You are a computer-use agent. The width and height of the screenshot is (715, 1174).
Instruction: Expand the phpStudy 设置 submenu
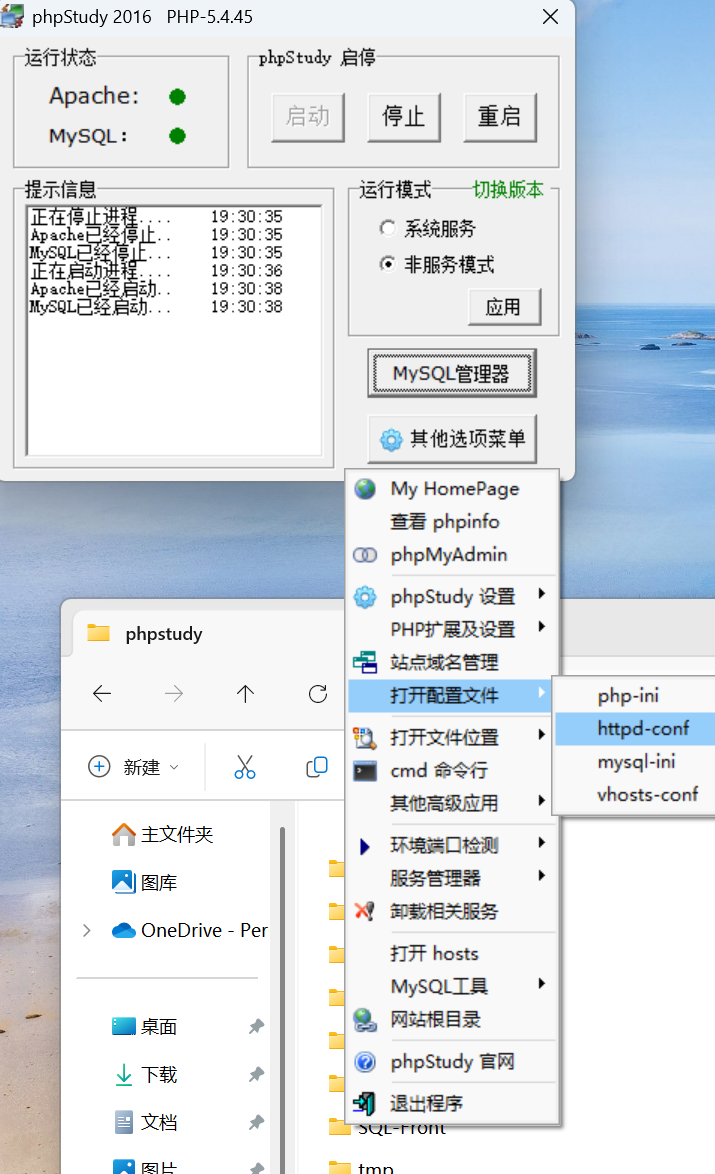541,594
